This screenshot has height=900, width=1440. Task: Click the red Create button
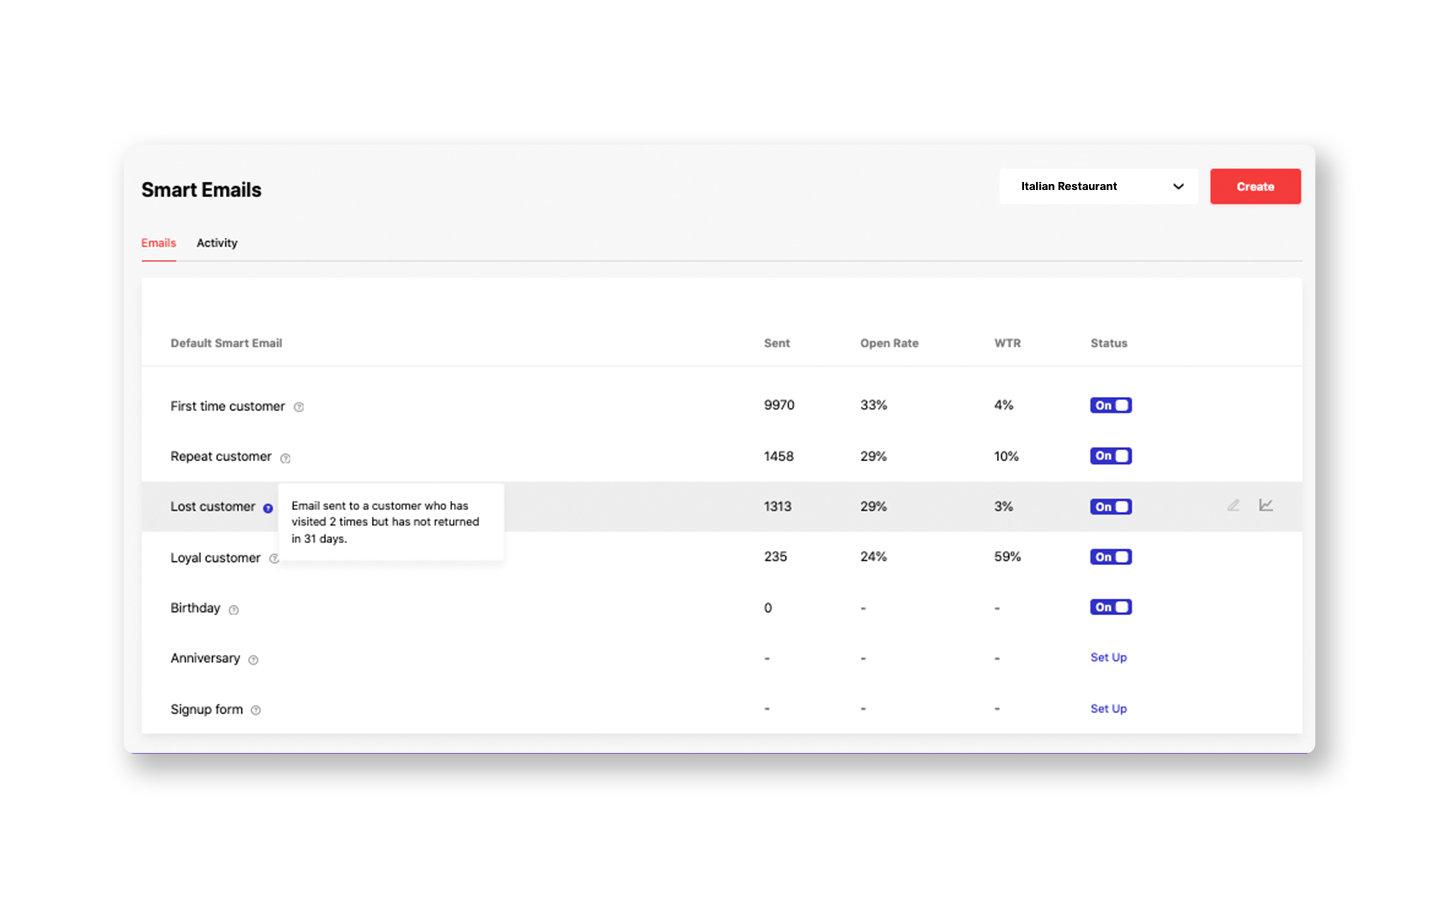[1255, 186]
